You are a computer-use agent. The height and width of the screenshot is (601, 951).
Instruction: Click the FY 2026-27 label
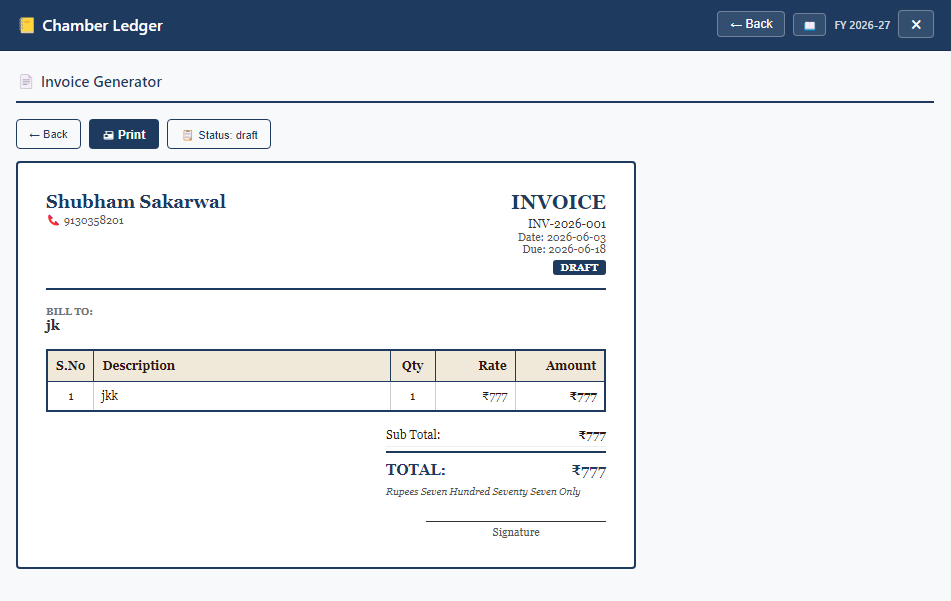(862, 25)
